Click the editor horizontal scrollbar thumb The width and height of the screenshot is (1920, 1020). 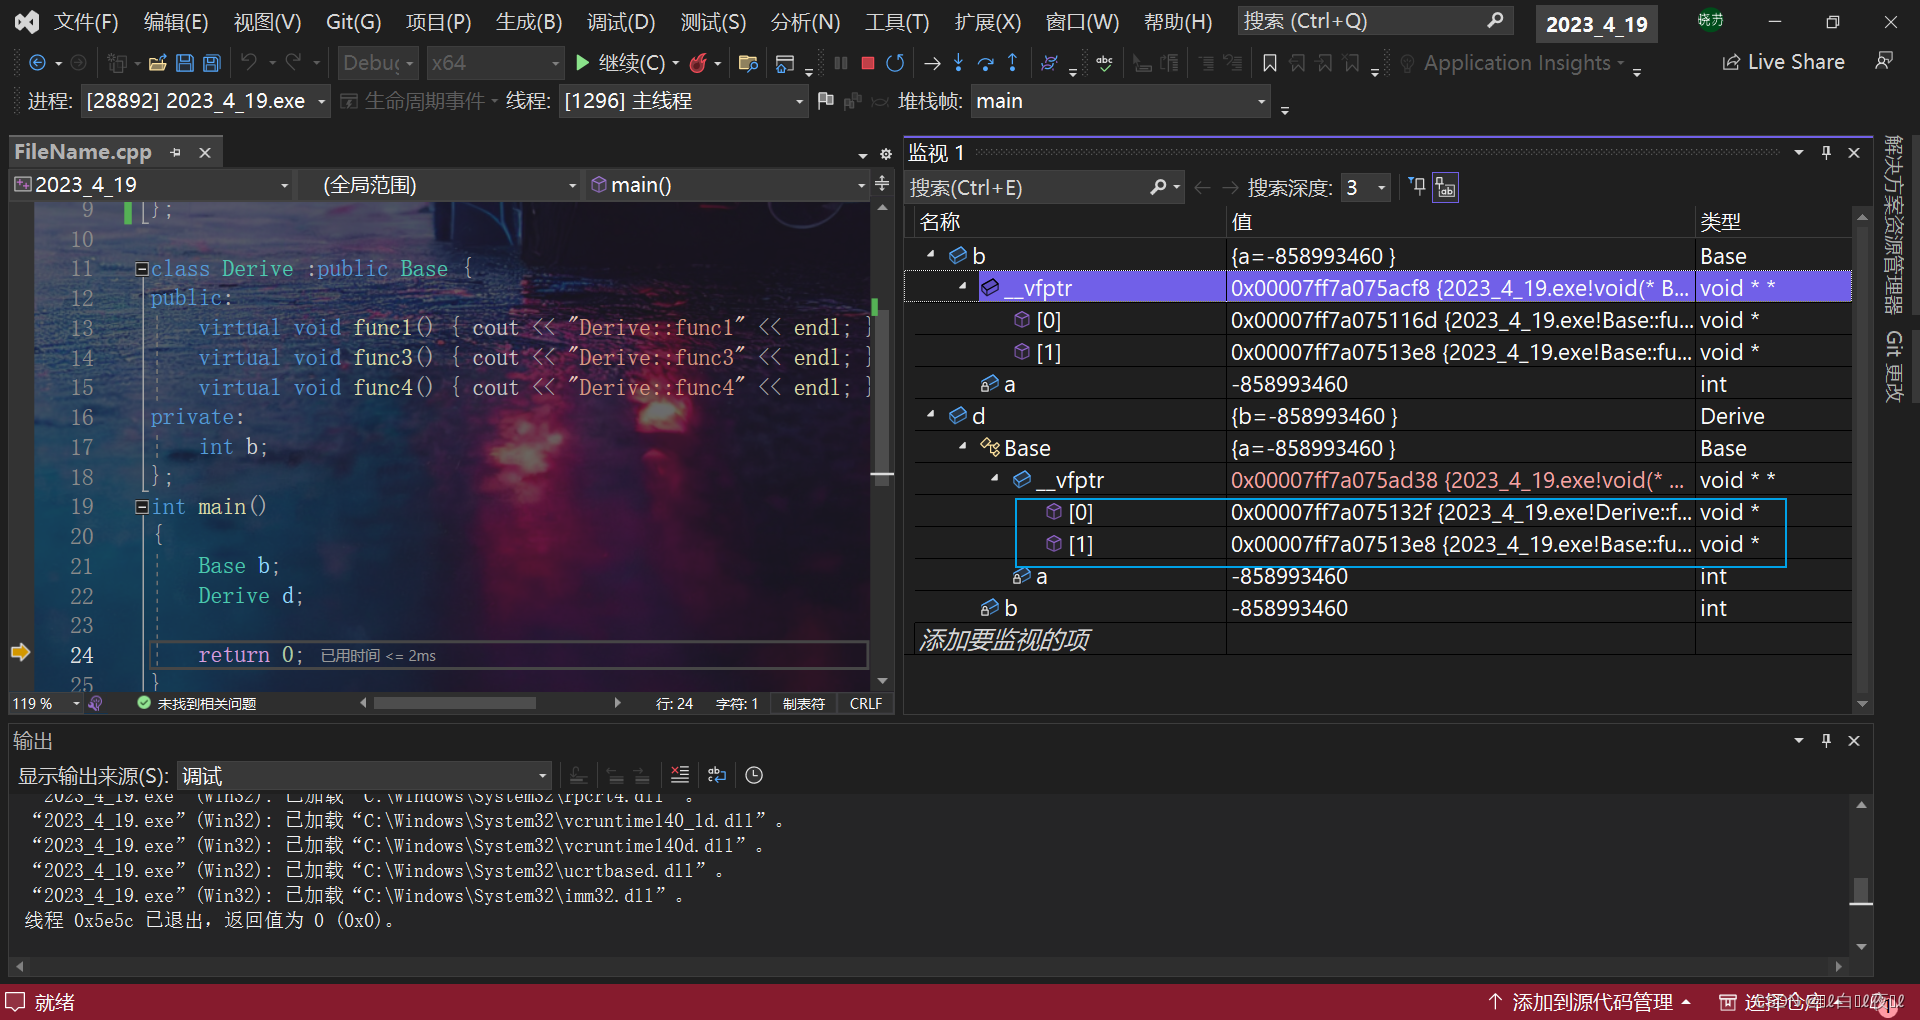click(454, 703)
